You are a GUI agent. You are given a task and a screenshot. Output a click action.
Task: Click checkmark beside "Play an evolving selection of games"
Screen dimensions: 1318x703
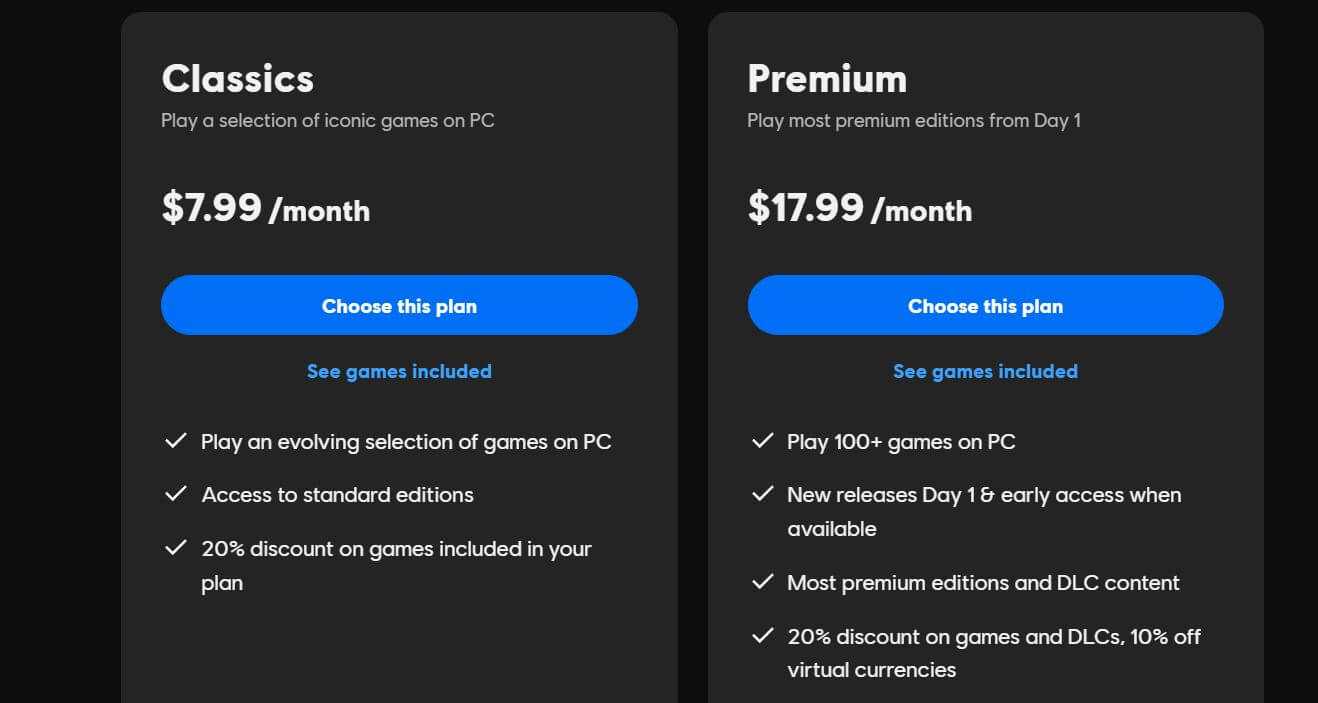(x=176, y=440)
